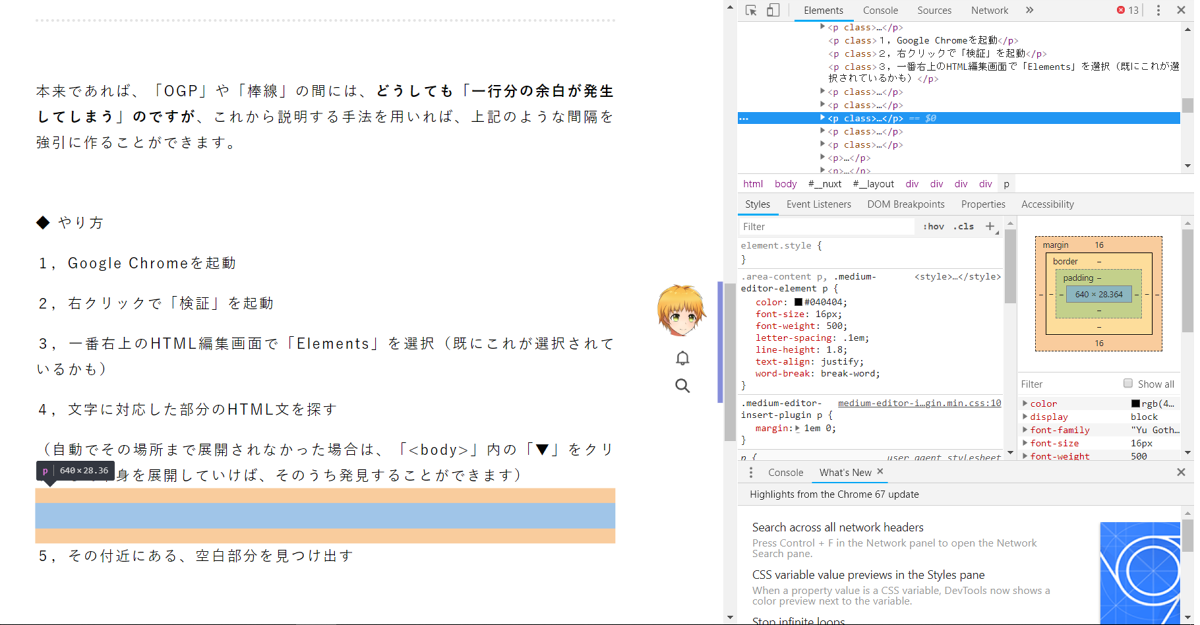Expand the font-family computed property
This screenshot has width=1200, height=625.
click(1025, 430)
